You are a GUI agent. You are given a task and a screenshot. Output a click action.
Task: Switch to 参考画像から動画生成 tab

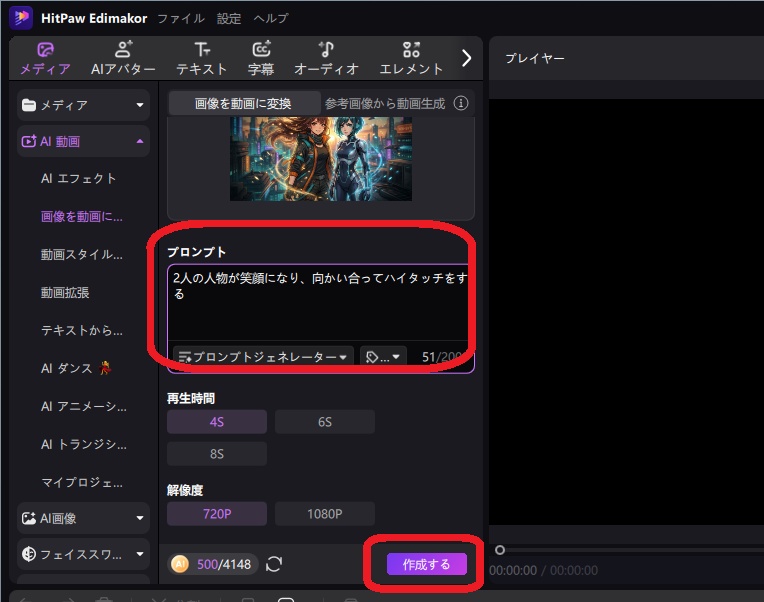(x=385, y=103)
